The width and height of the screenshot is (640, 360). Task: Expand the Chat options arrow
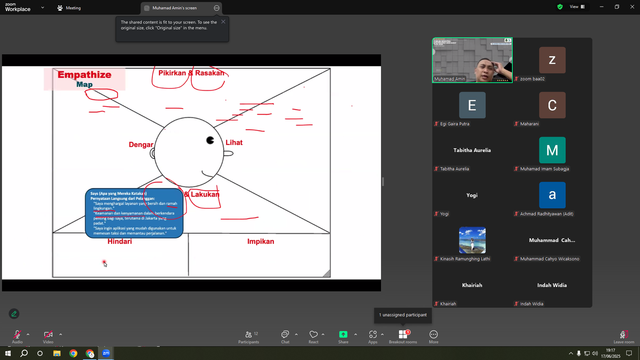(296, 334)
